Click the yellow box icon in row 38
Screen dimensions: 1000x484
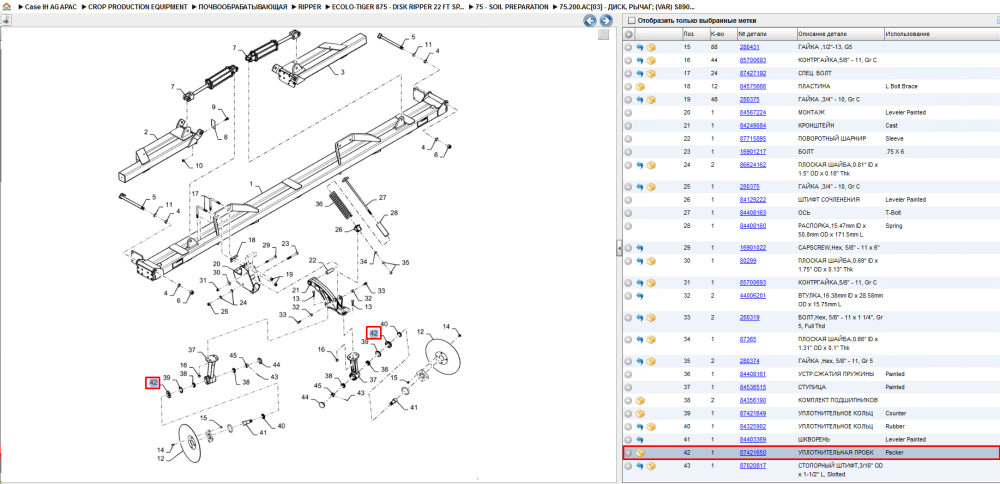click(x=640, y=400)
